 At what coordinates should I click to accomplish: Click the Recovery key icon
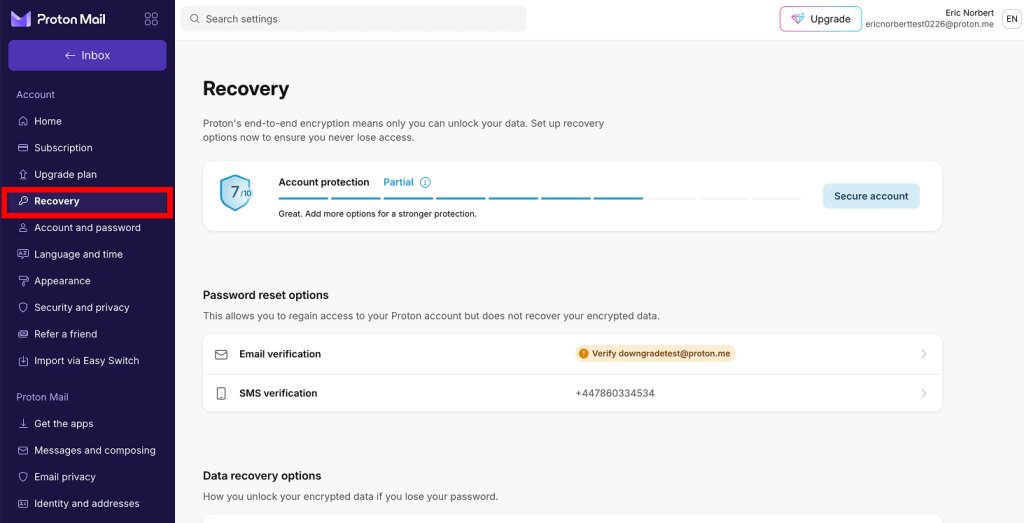[23, 201]
